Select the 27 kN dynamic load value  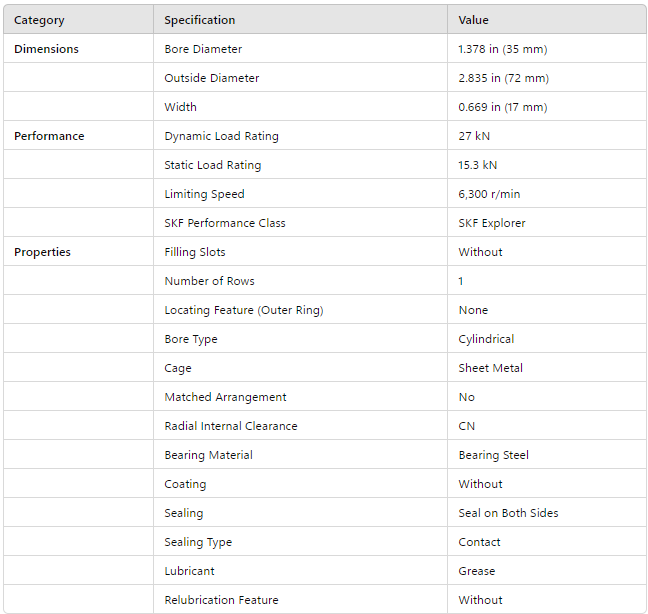473,136
